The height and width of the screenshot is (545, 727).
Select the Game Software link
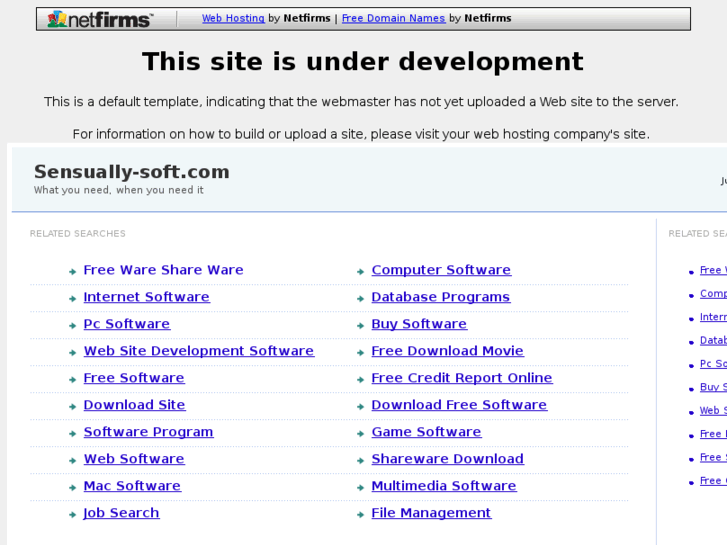coord(427,432)
